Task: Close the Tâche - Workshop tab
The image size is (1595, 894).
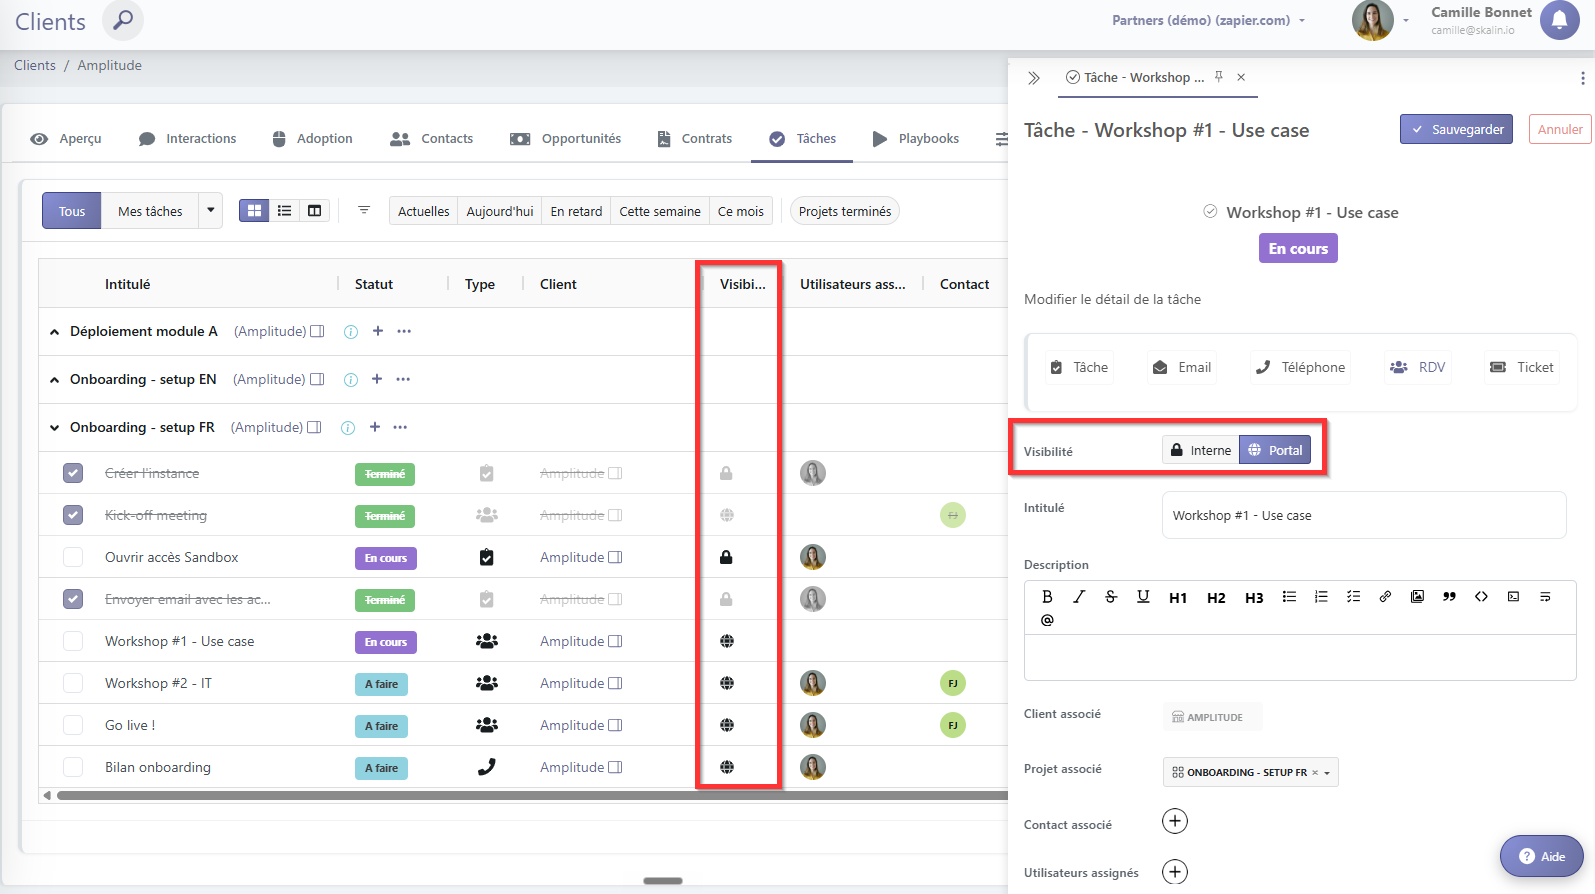Action: [1241, 77]
